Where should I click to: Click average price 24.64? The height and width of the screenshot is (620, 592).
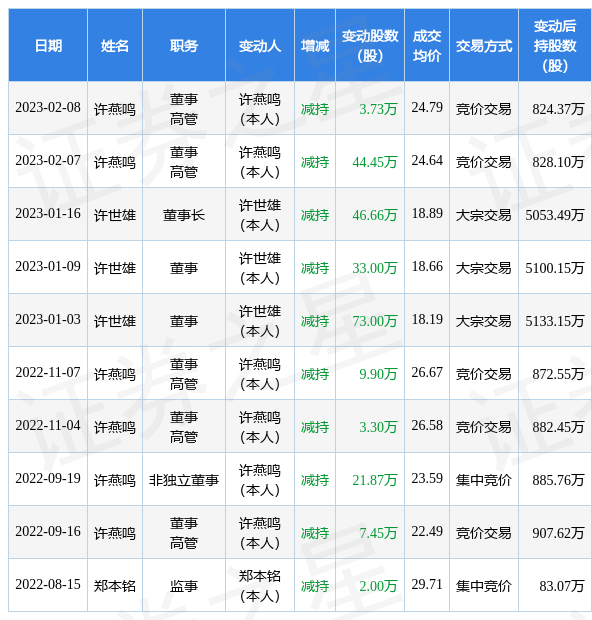(427, 161)
